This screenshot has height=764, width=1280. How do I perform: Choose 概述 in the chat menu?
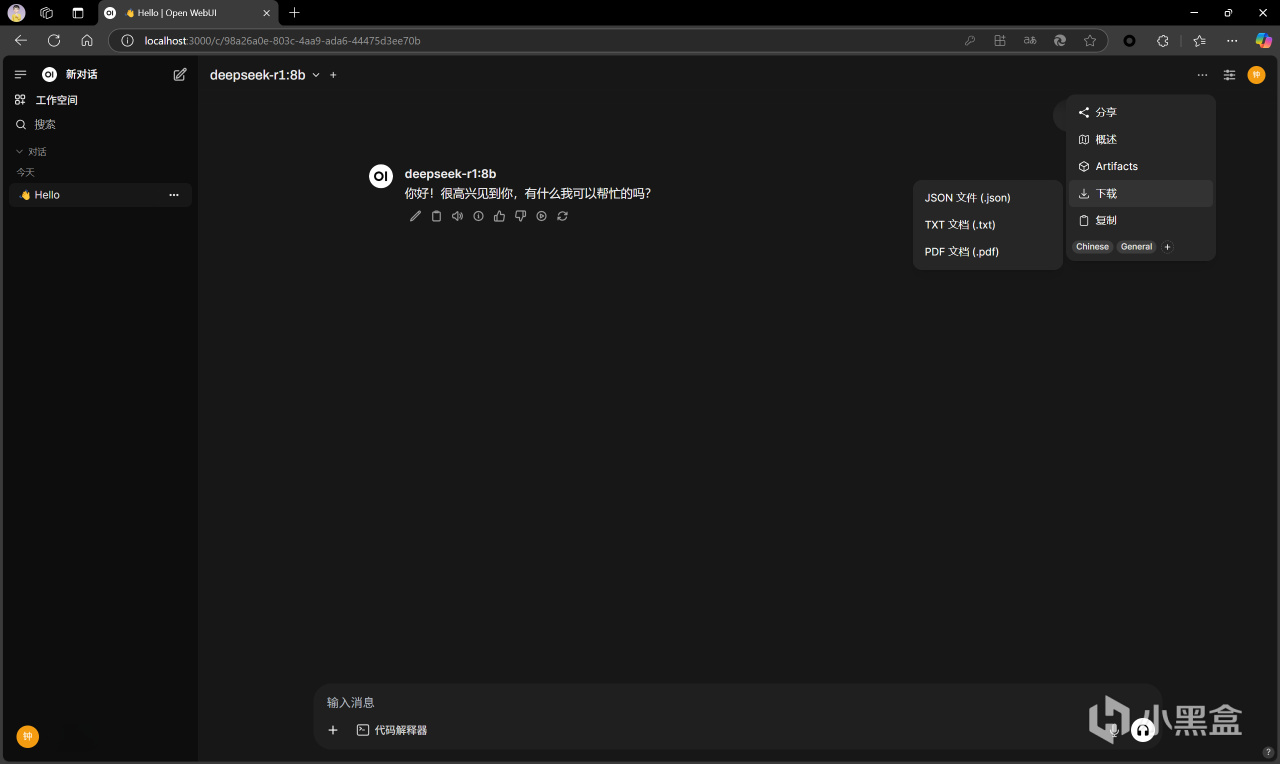tap(1141, 140)
